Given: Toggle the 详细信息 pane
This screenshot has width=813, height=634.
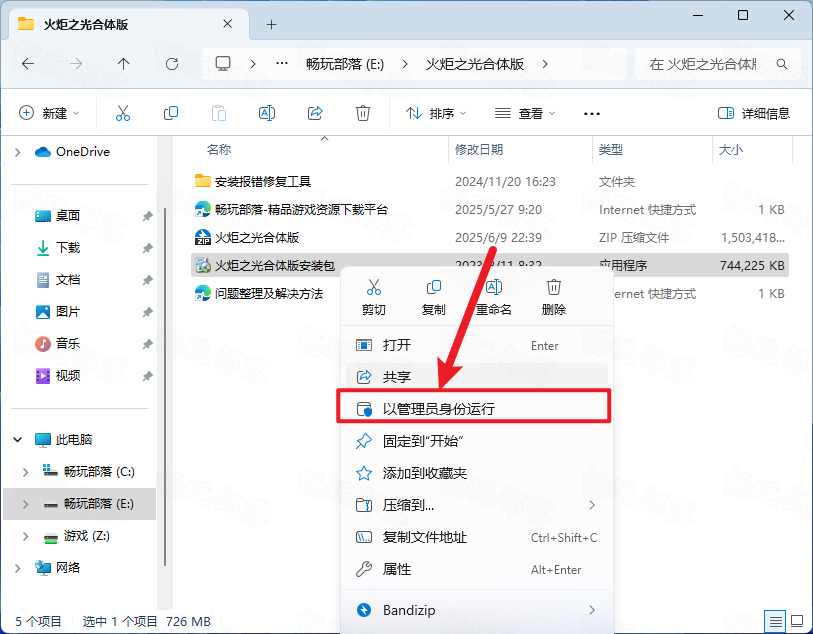Looking at the screenshot, I should [753, 113].
